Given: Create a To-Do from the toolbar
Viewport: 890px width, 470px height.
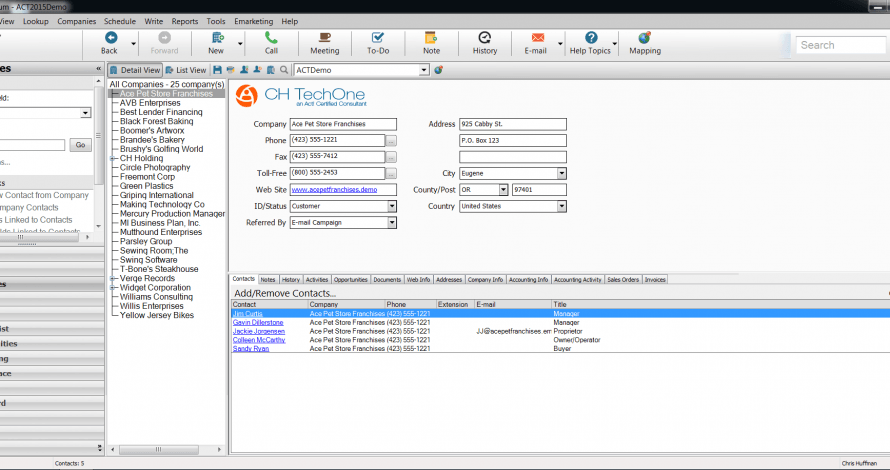Looking at the screenshot, I should click(377, 37).
